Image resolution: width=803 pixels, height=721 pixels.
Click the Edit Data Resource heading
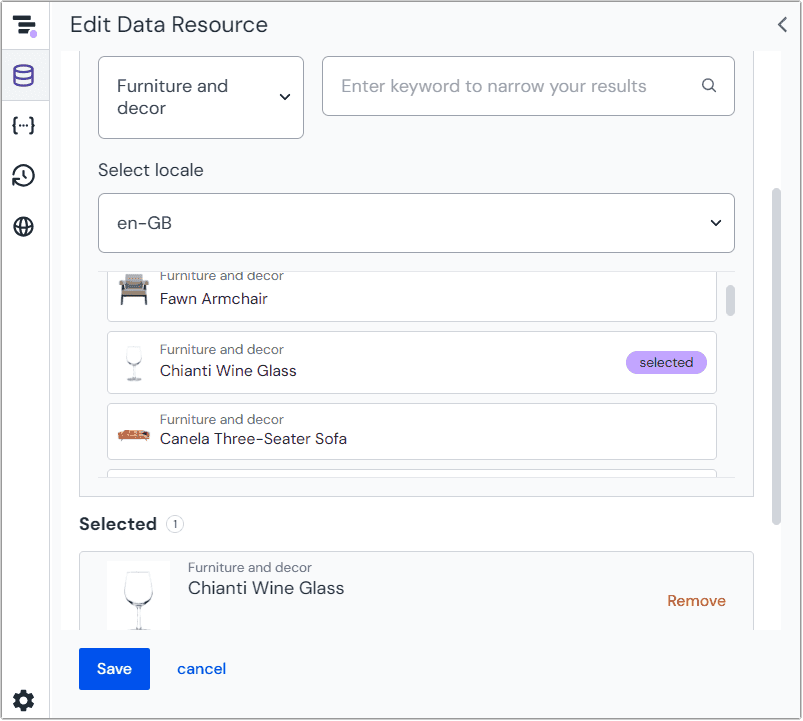click(169, 25)
